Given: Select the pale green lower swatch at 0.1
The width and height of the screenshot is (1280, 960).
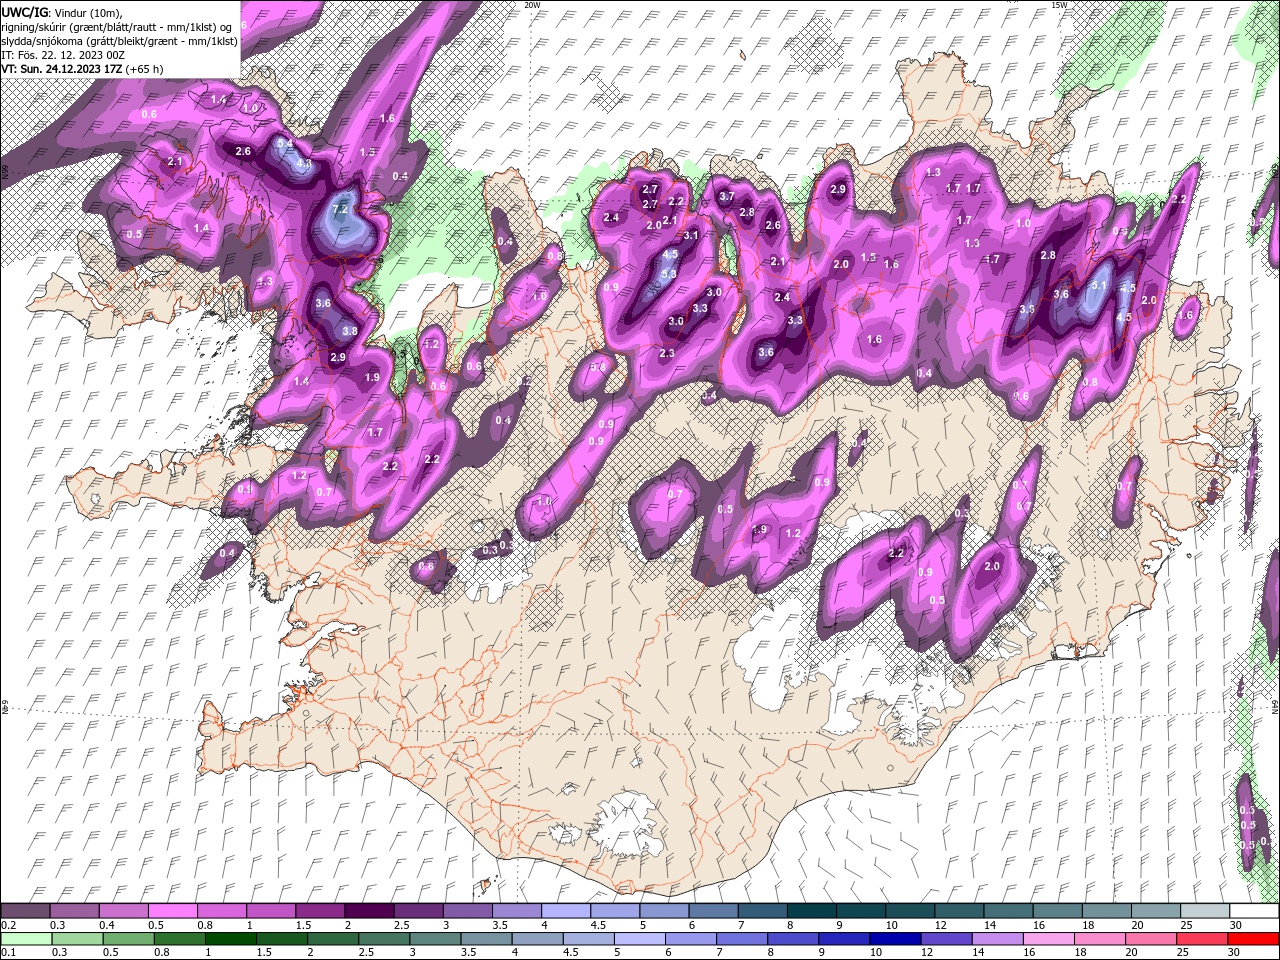Looking at the screenshot, I should [x=26, y=939].
